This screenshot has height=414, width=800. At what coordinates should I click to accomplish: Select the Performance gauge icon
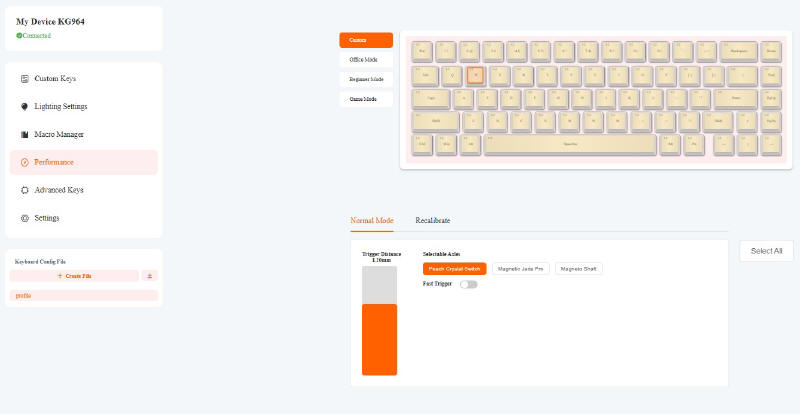point(24,162)
